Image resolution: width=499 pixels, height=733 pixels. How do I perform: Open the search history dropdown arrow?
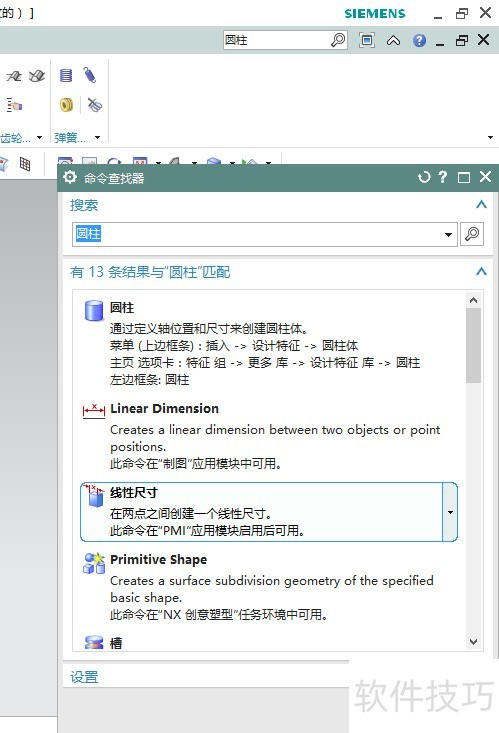click(448, 234)
